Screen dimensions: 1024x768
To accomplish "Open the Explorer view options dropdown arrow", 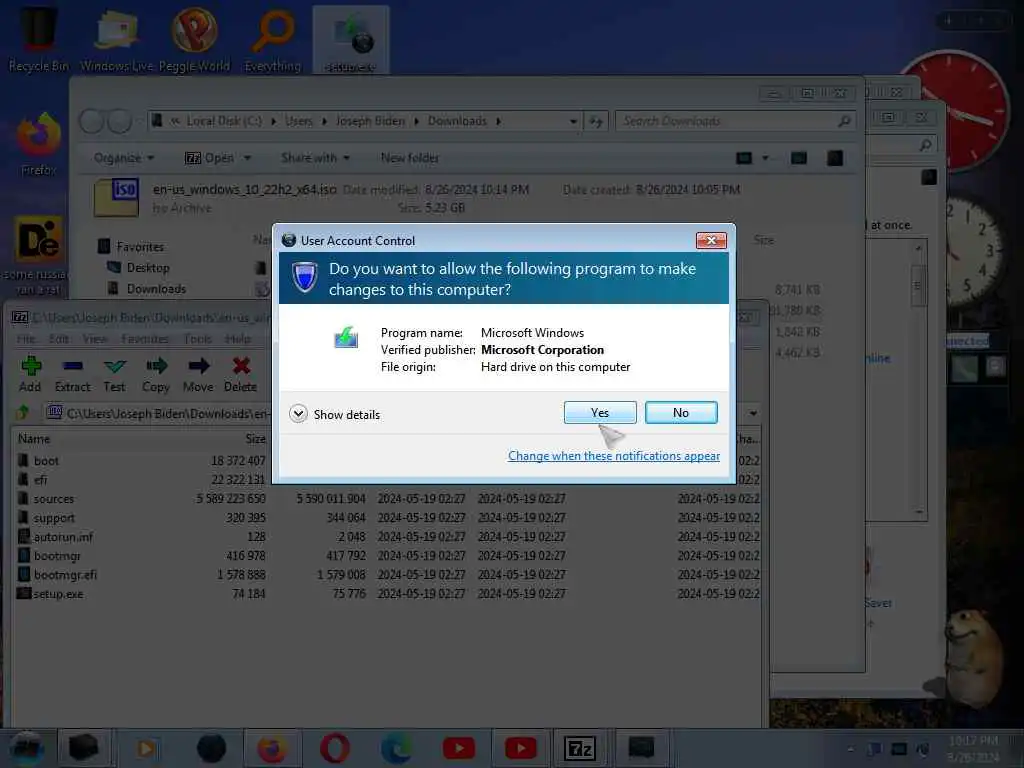I will (765, 158).
